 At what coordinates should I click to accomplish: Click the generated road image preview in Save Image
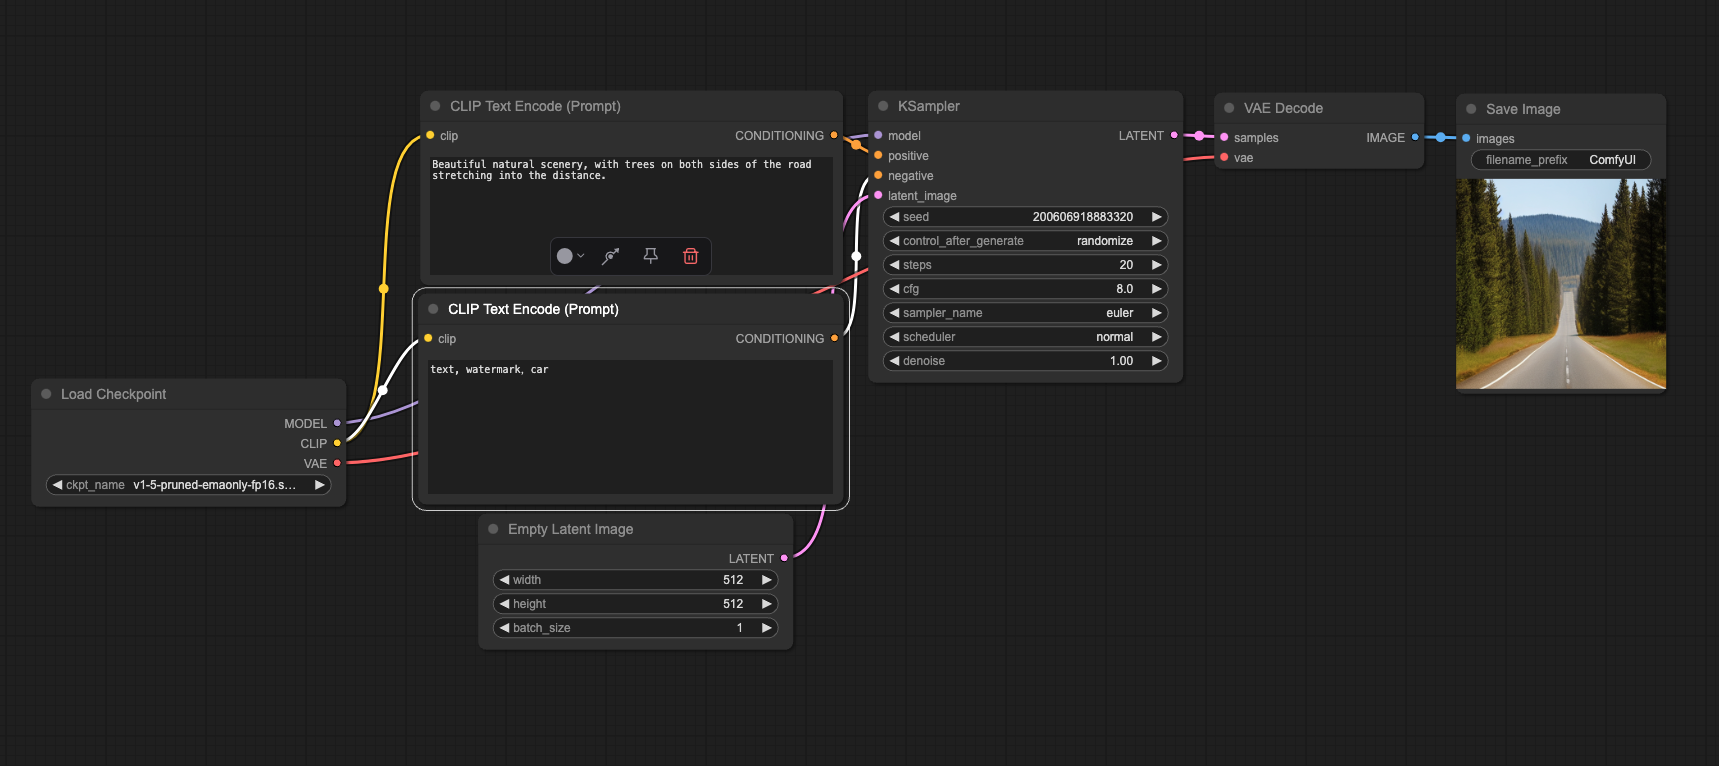(1561, 284)
